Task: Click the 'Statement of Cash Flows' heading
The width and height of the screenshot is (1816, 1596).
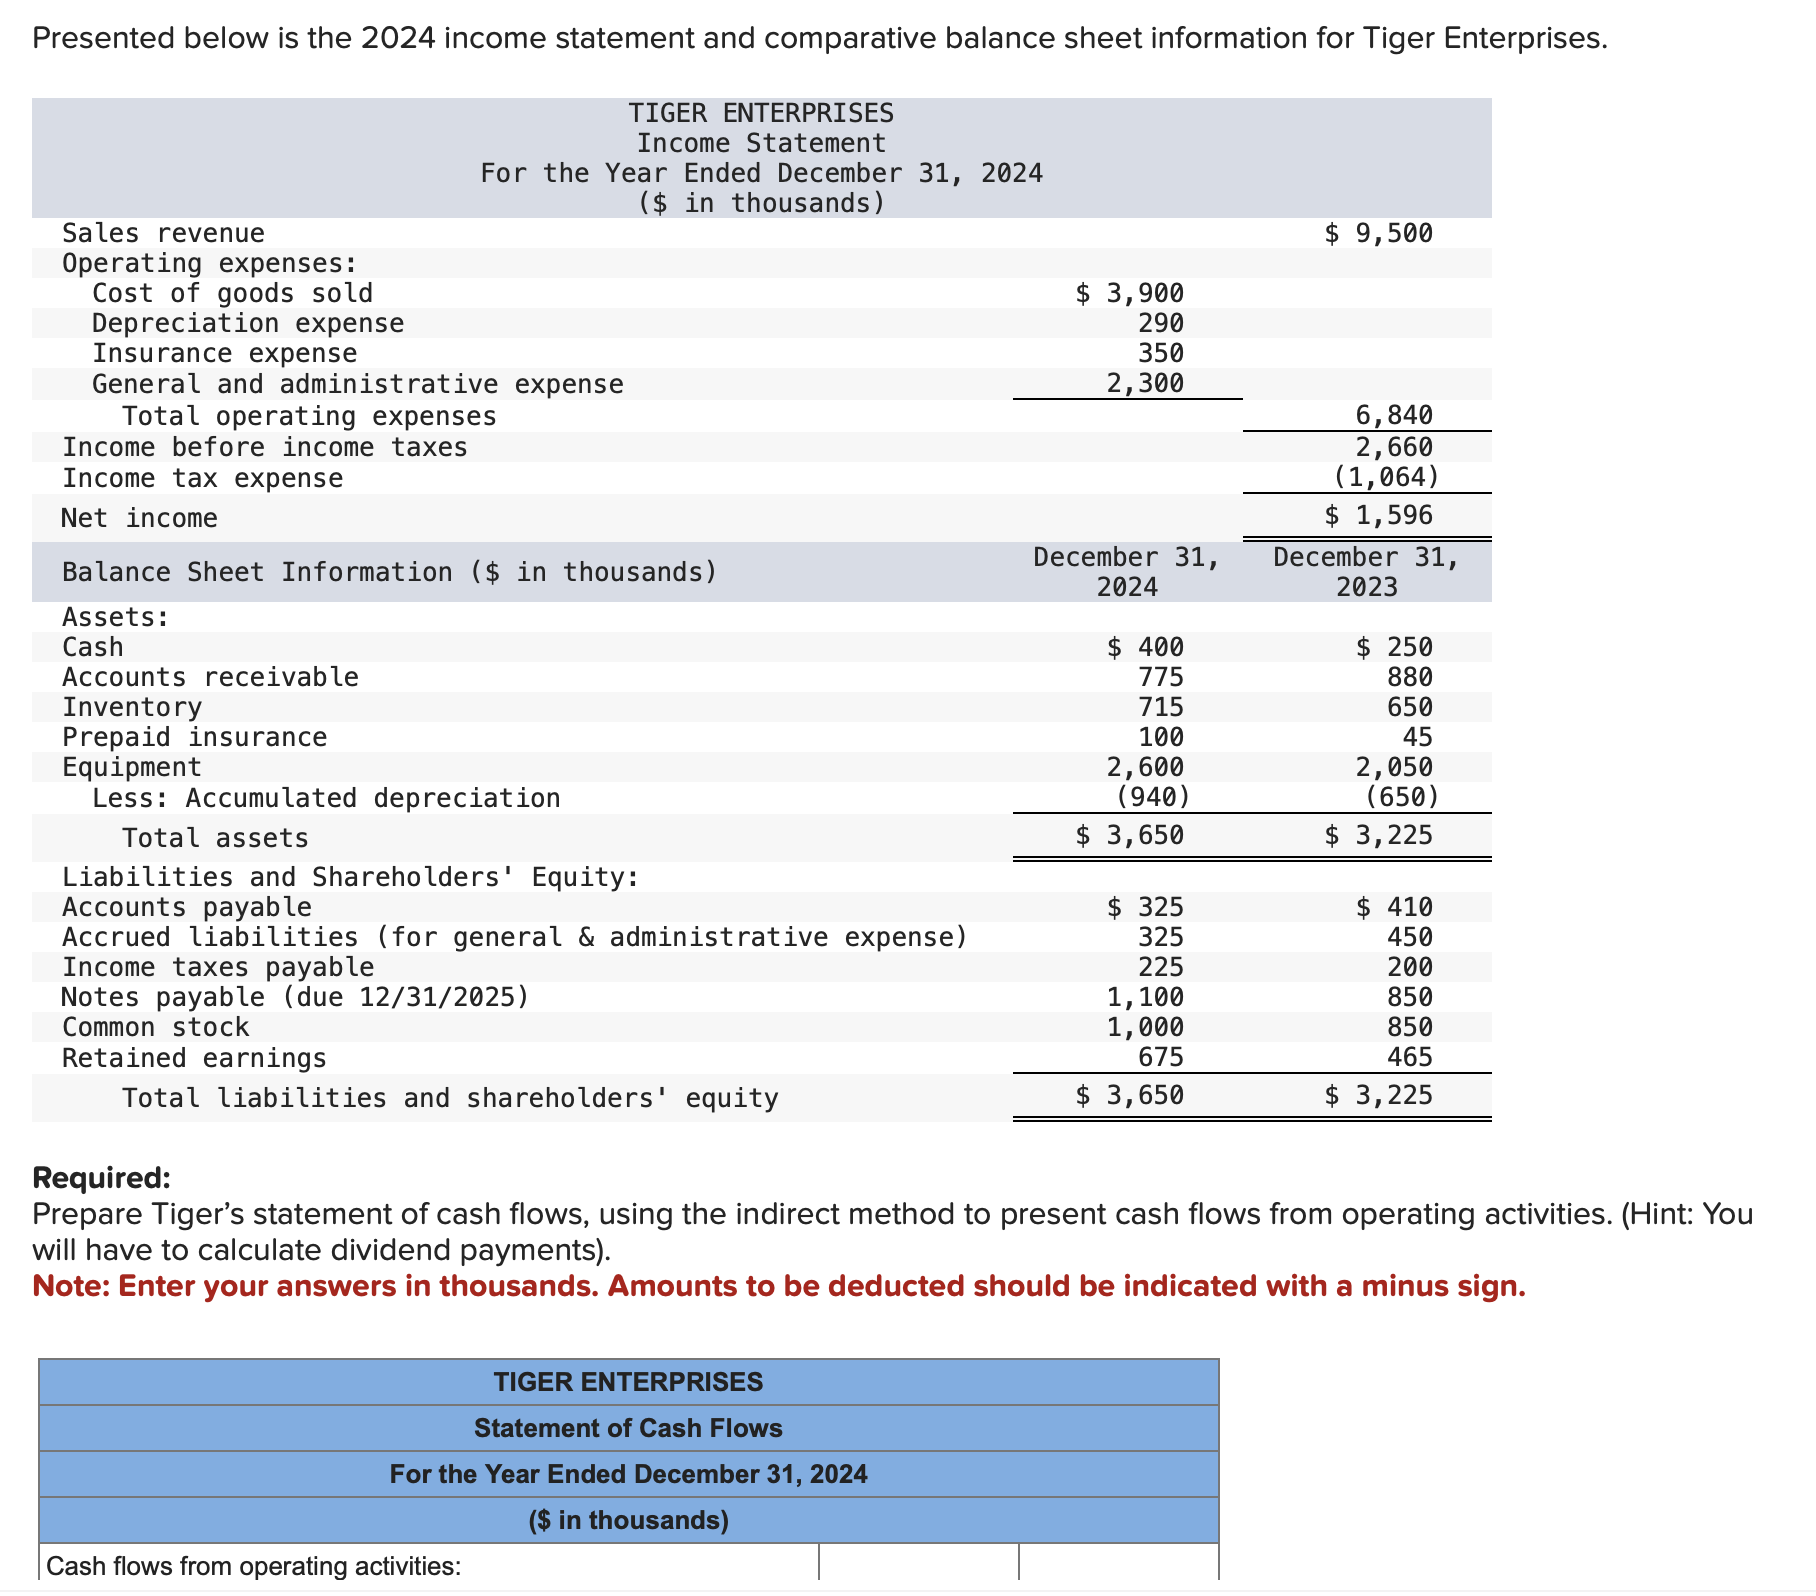Action: [628, 1428]
